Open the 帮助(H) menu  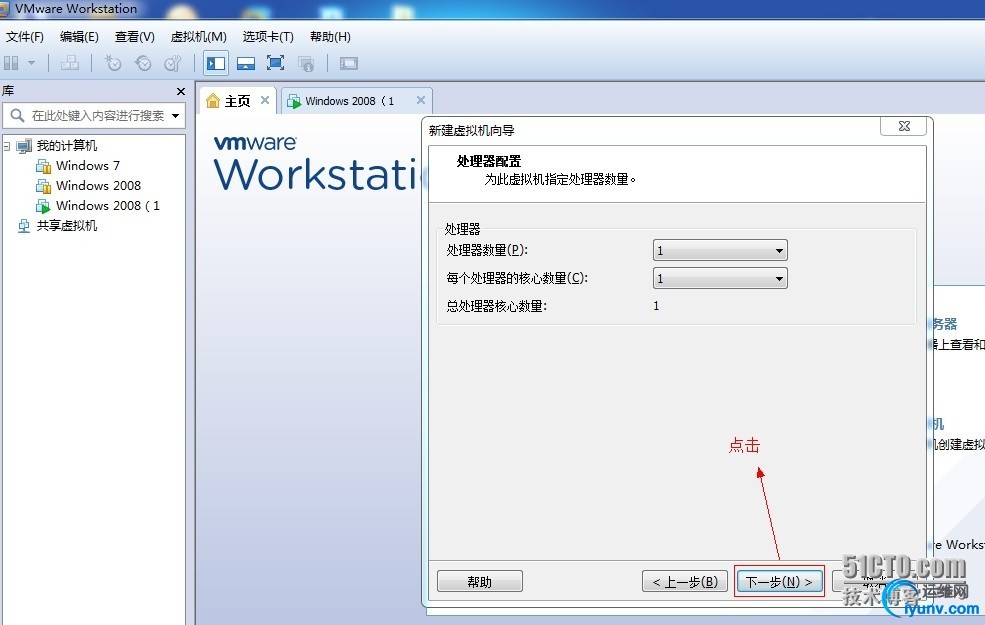(330, 36)
